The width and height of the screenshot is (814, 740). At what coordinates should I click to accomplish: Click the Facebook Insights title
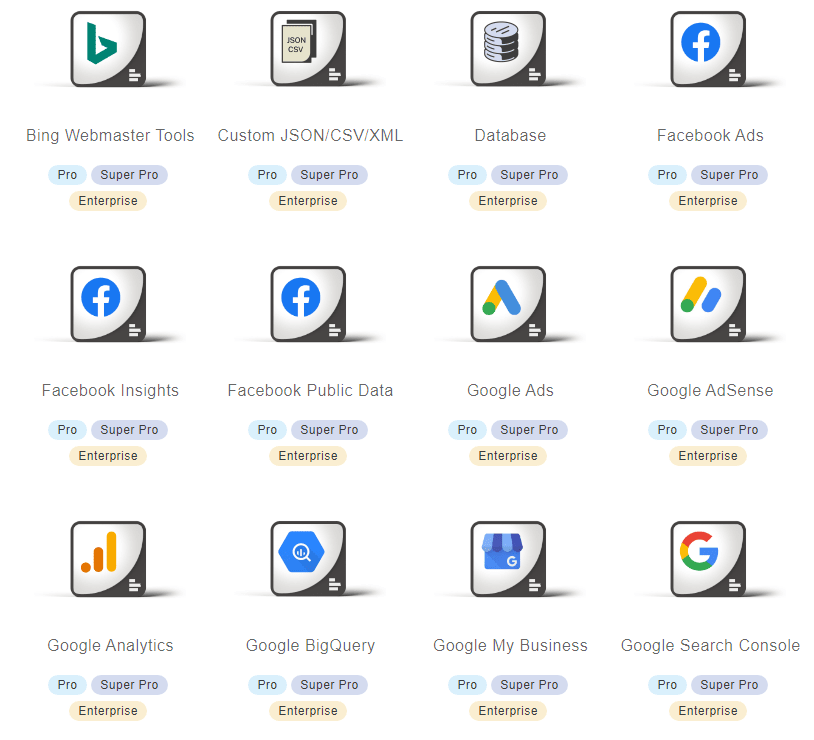[110, 391]
